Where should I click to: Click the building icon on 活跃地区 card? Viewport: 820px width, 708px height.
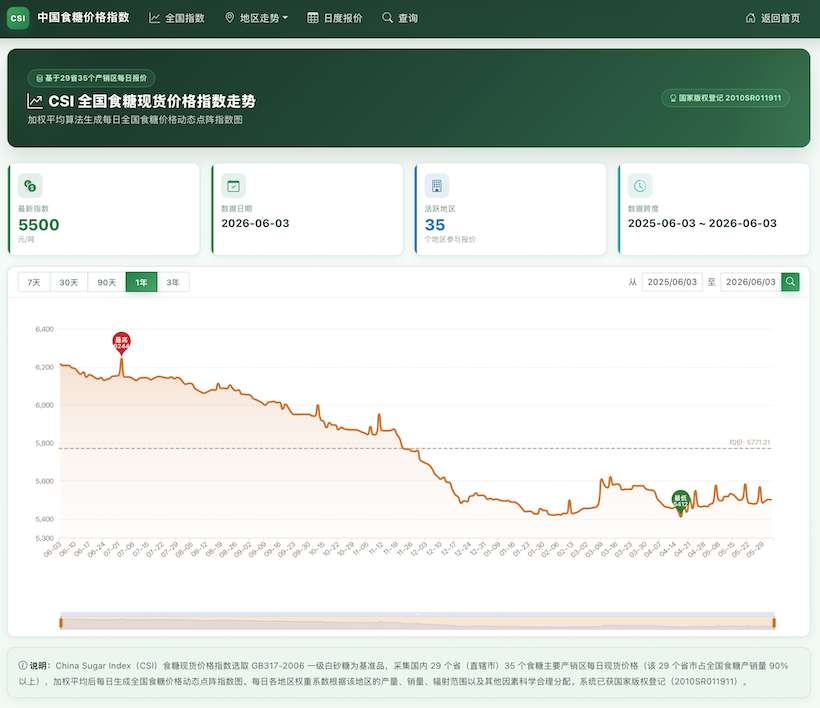(437, 186)
